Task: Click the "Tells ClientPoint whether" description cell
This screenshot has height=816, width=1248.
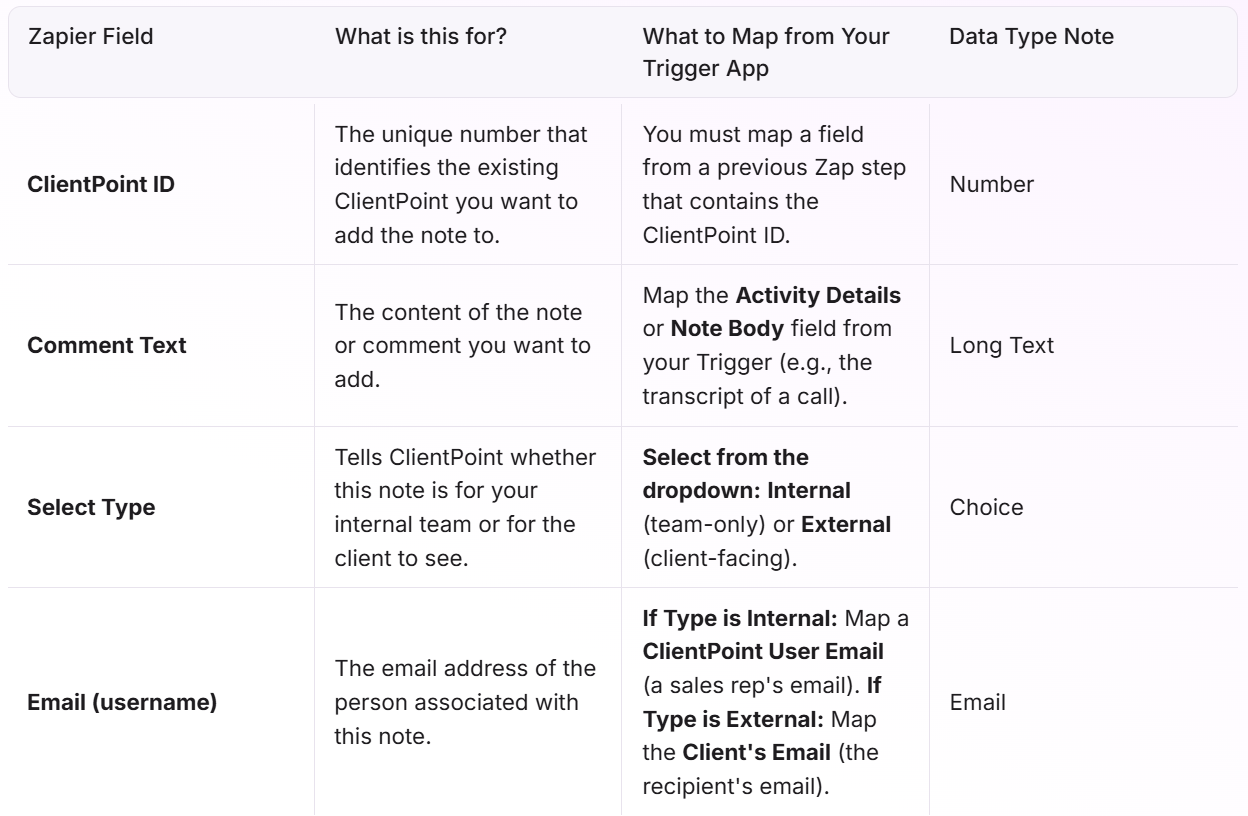Action: coord(465,507)
